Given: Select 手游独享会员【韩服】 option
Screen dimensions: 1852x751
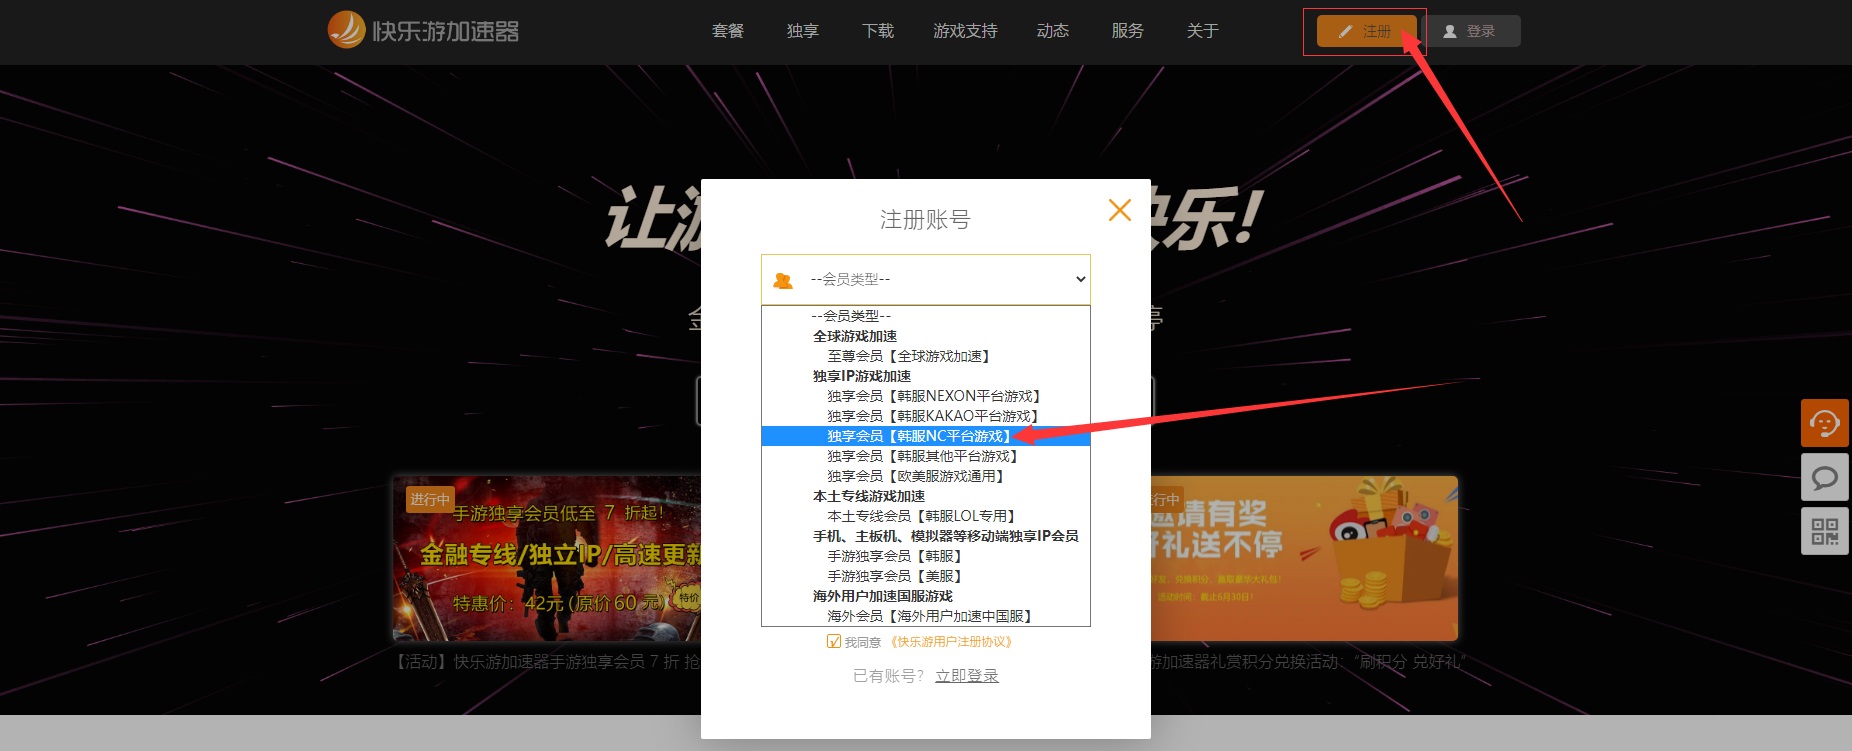Looking at the screenshot, I should point(926,556).
